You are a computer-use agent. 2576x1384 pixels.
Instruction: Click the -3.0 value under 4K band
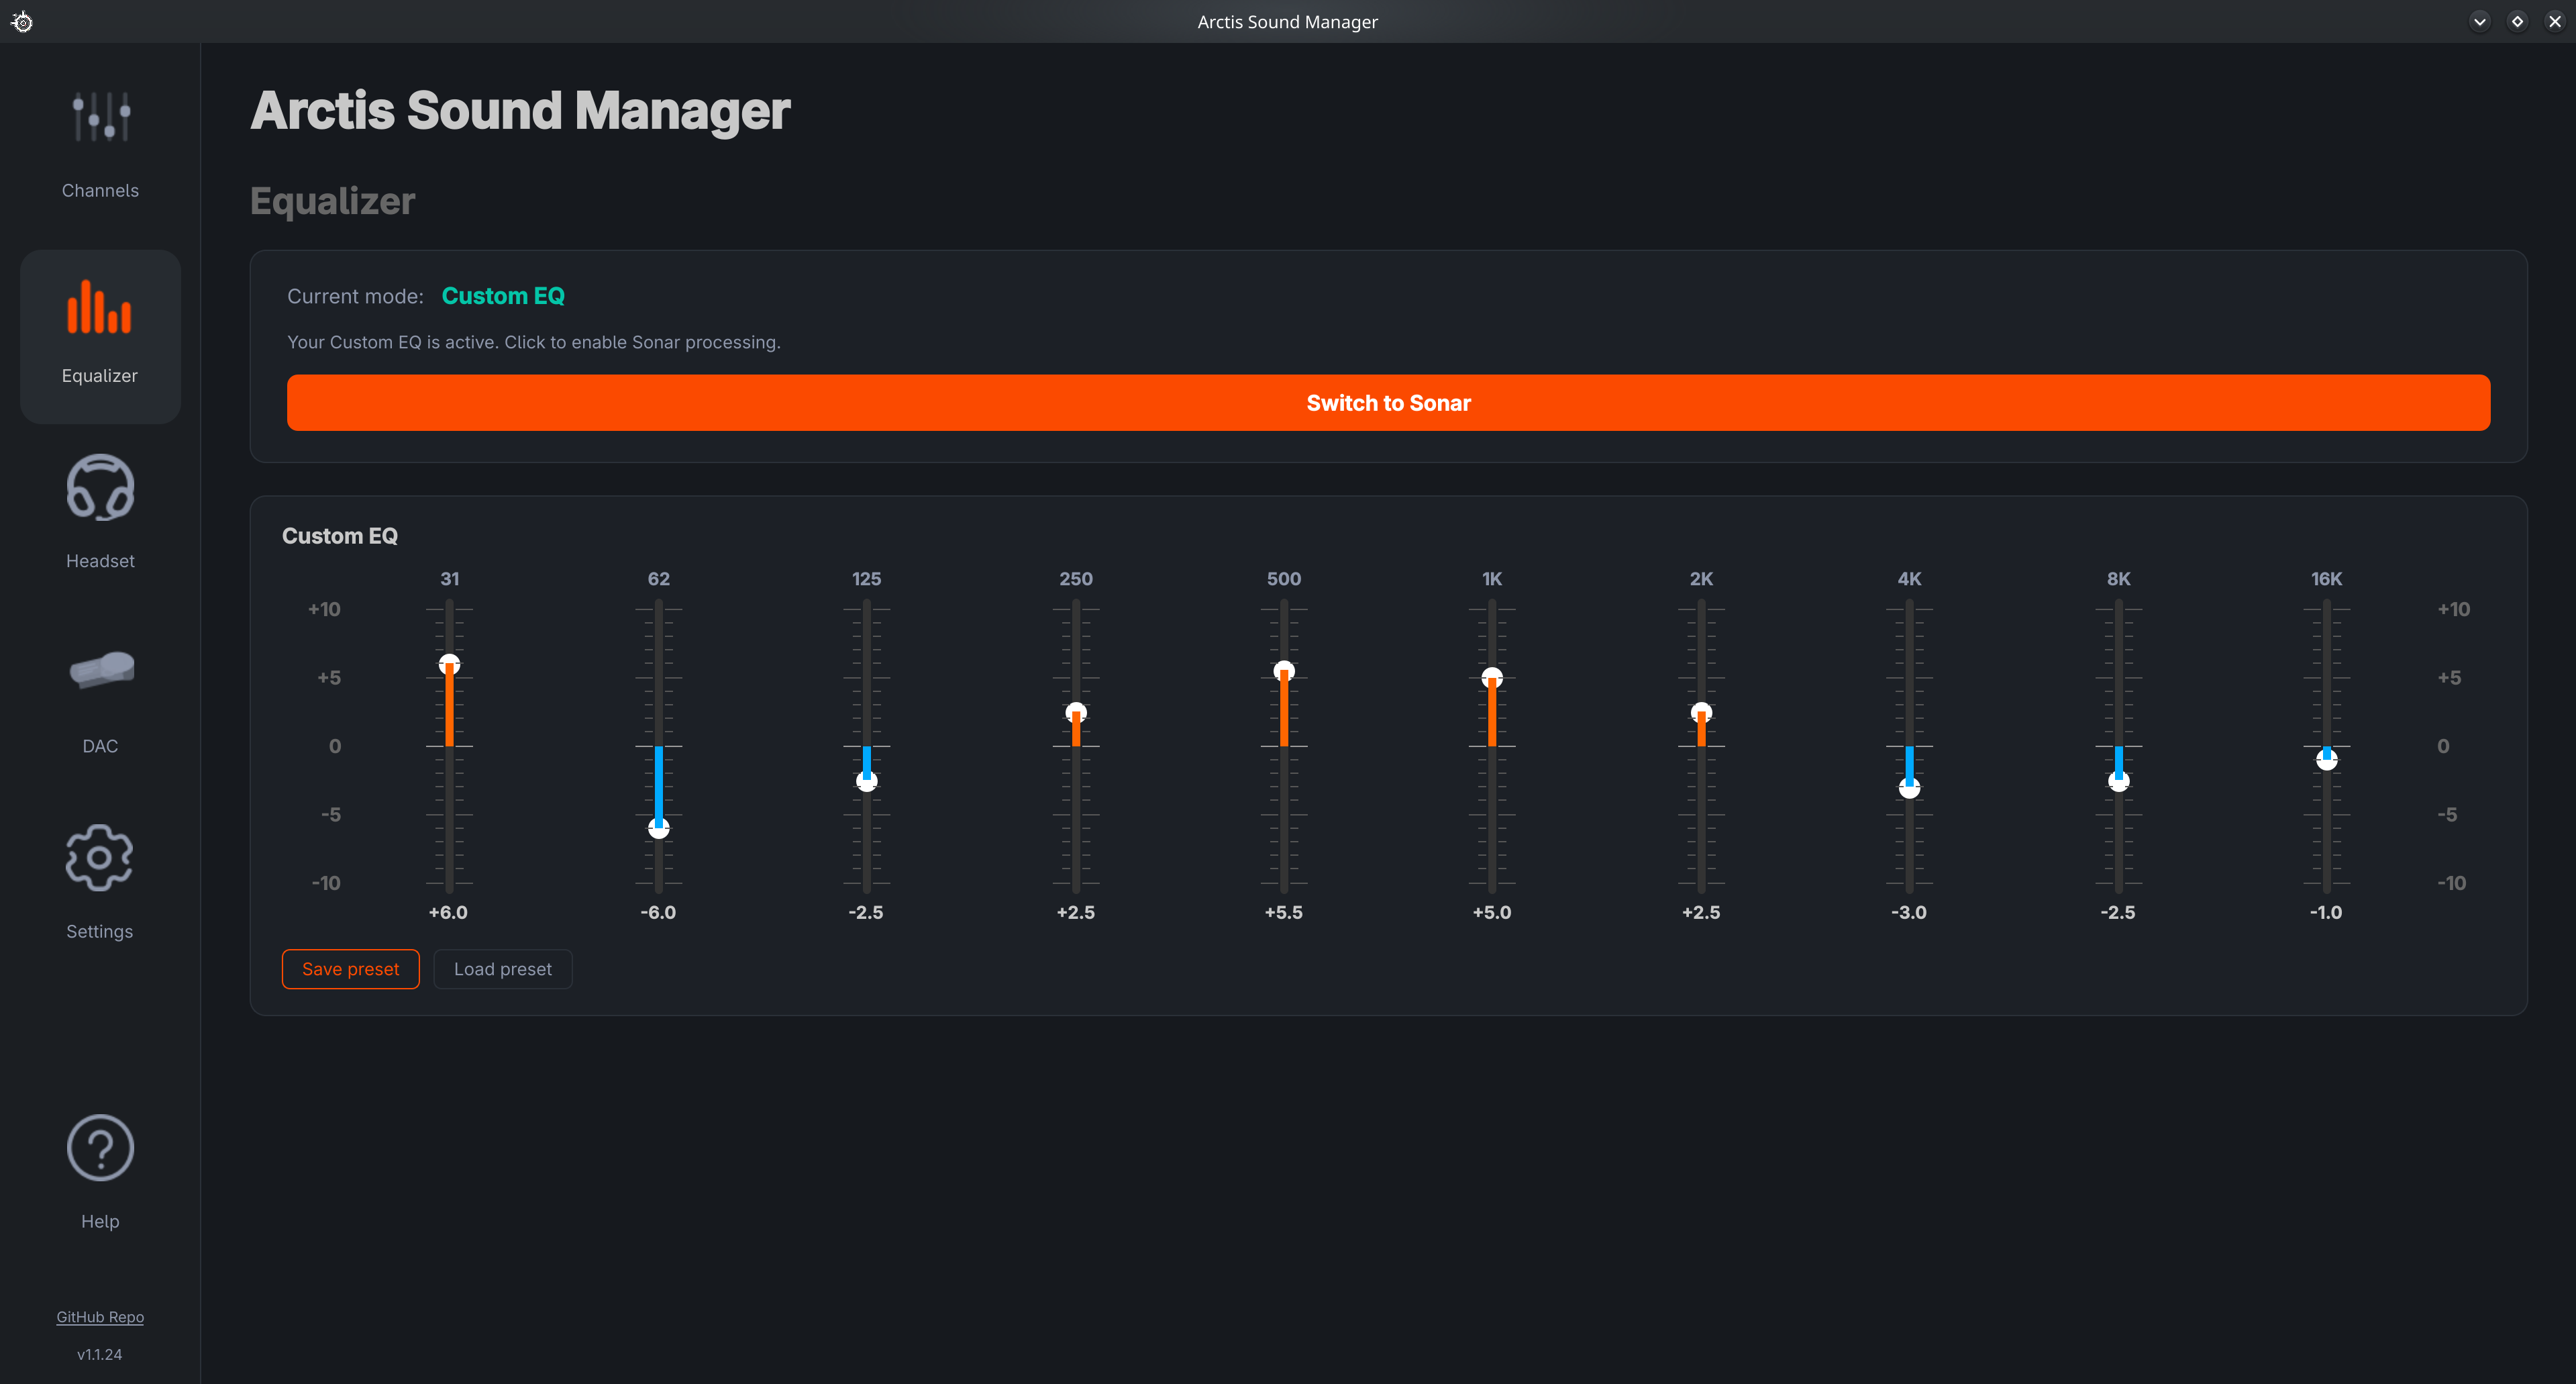(1909, 912)
